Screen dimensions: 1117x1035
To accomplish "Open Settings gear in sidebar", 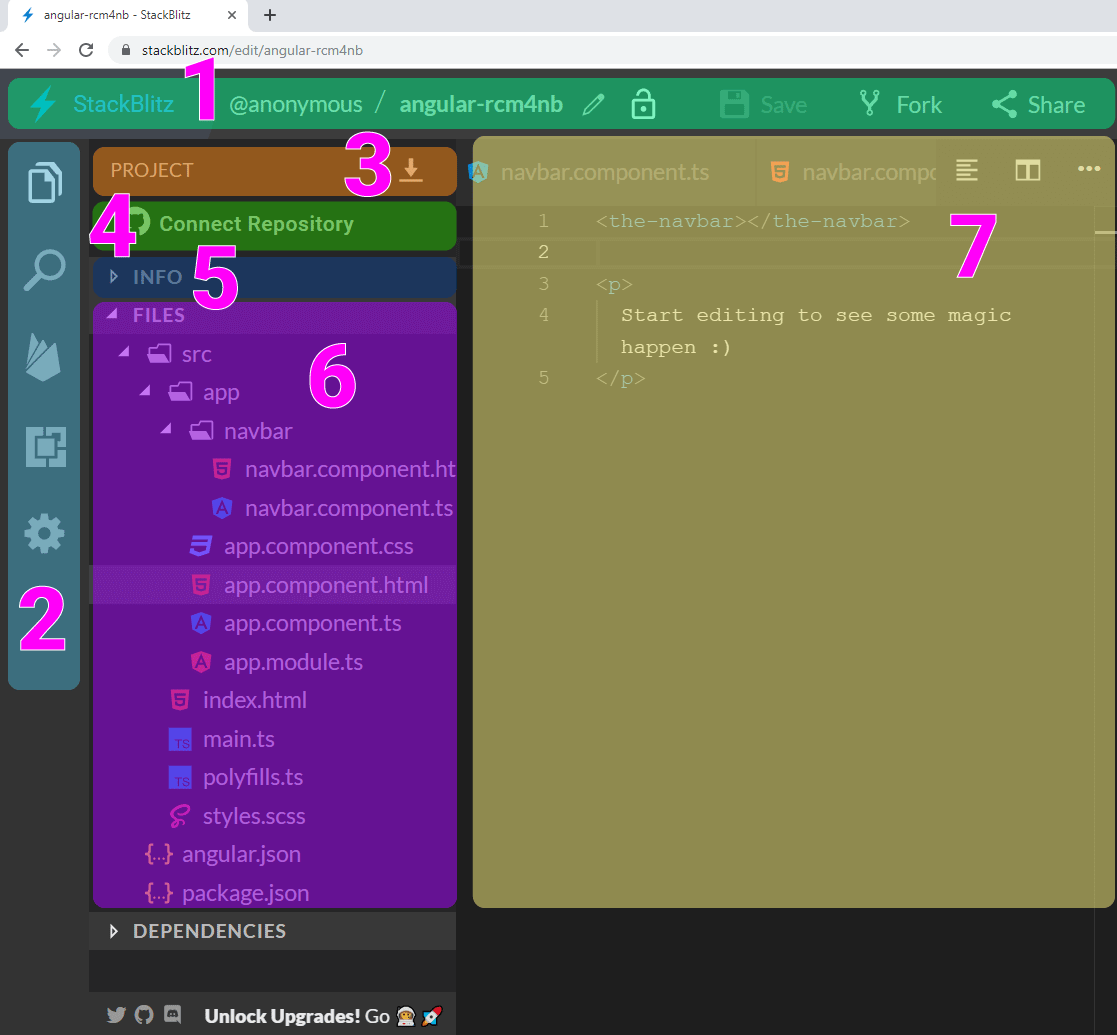I will coord(44,534).
